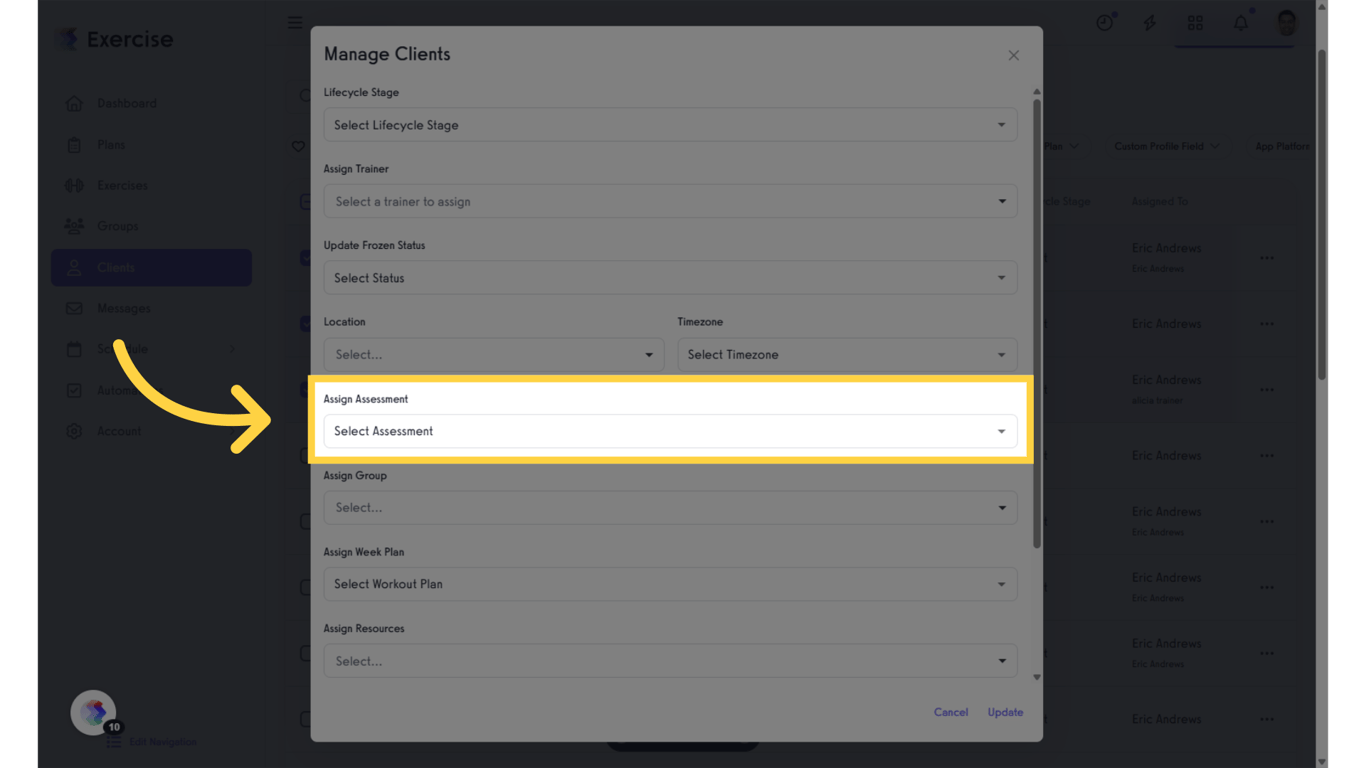Click the Update button
The height and width of the screenshot is (768, 1366).
click(1005, 712)
